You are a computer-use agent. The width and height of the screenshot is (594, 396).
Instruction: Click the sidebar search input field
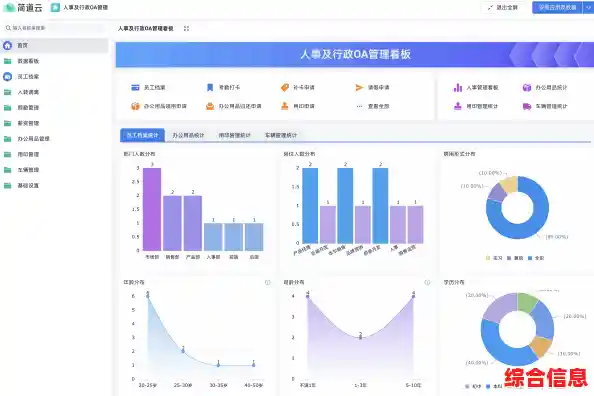54,28
